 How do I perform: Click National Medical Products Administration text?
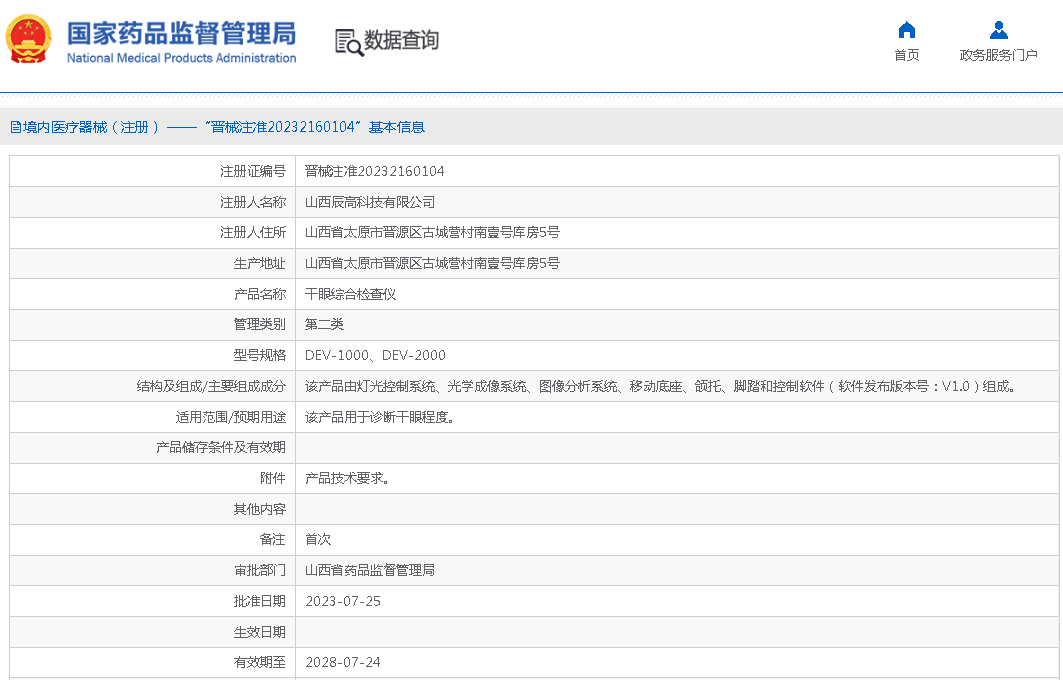tap(181, 58)
